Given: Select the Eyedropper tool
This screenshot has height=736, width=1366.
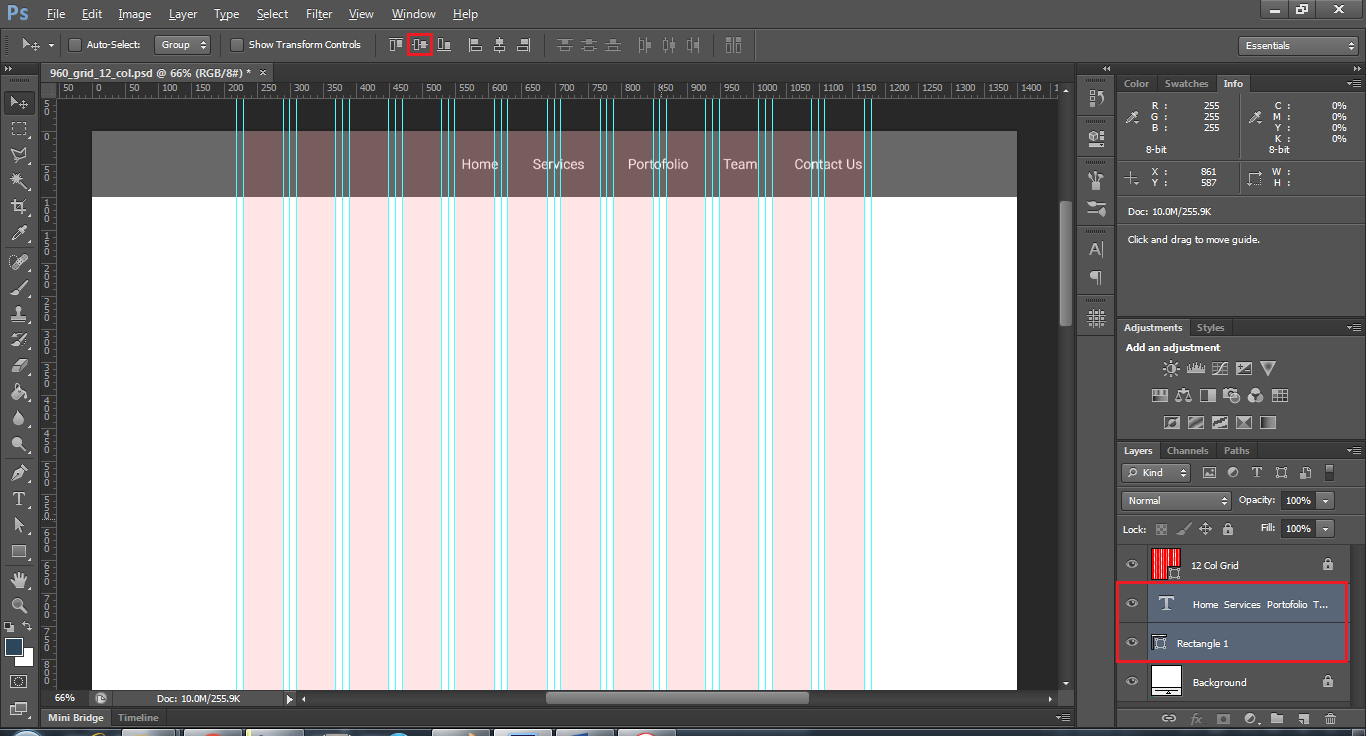Looking at the screenshot, I should click(x=19, y=234).
